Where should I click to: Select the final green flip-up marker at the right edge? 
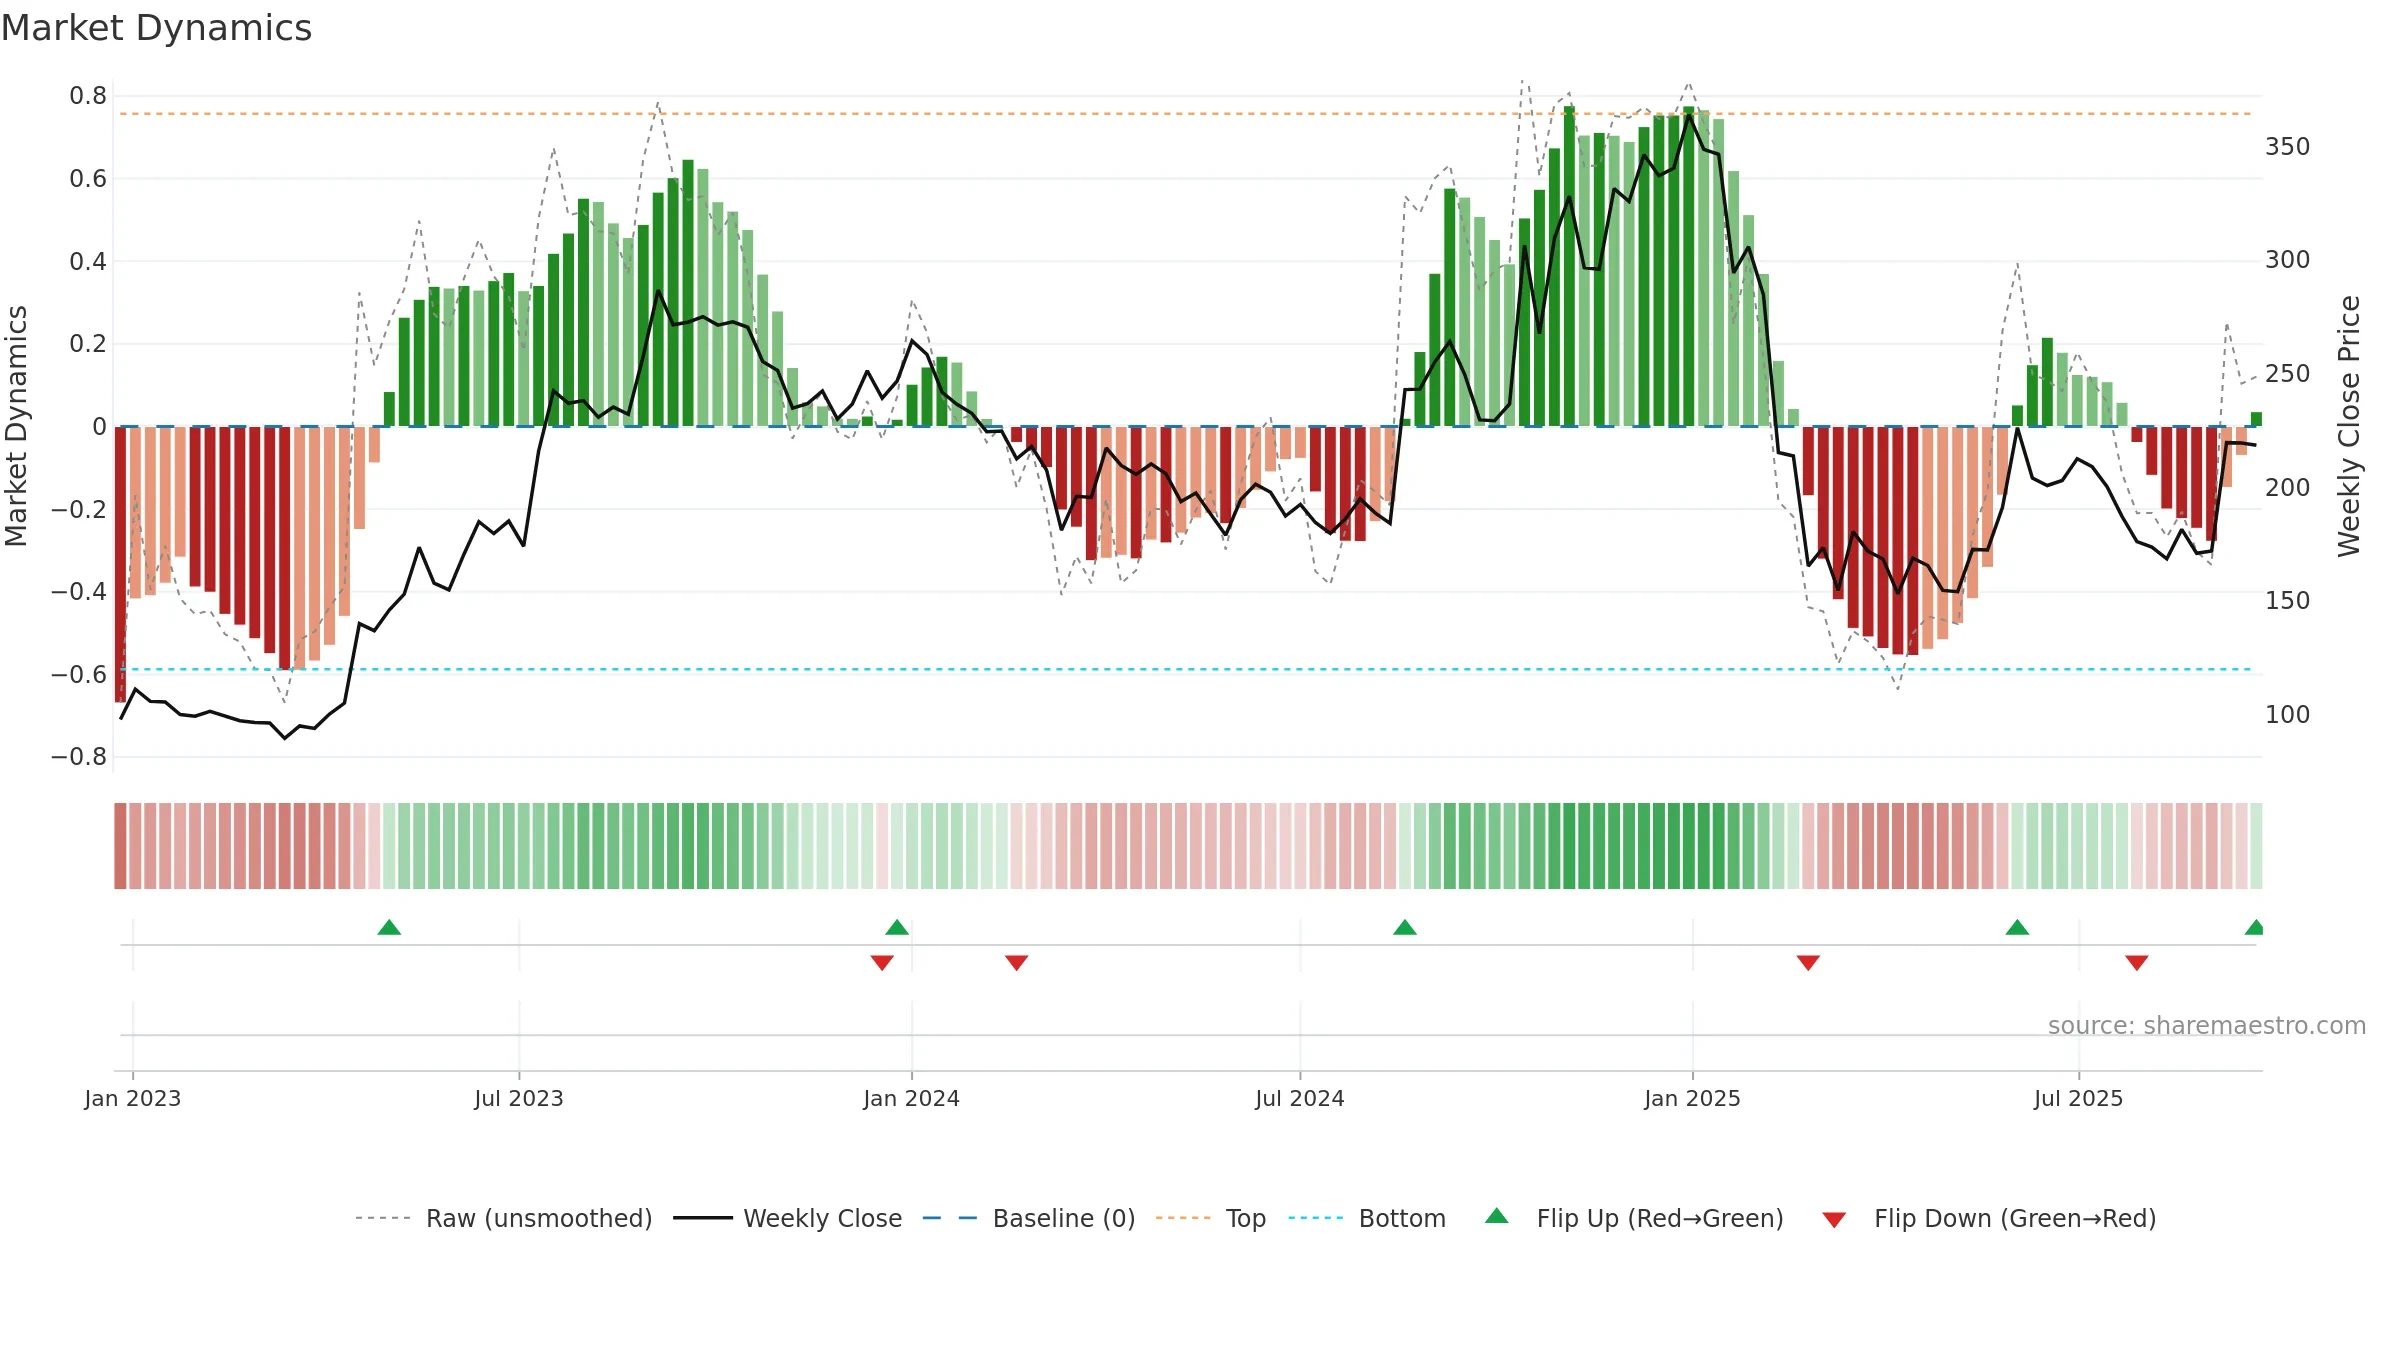[2254, 927]
